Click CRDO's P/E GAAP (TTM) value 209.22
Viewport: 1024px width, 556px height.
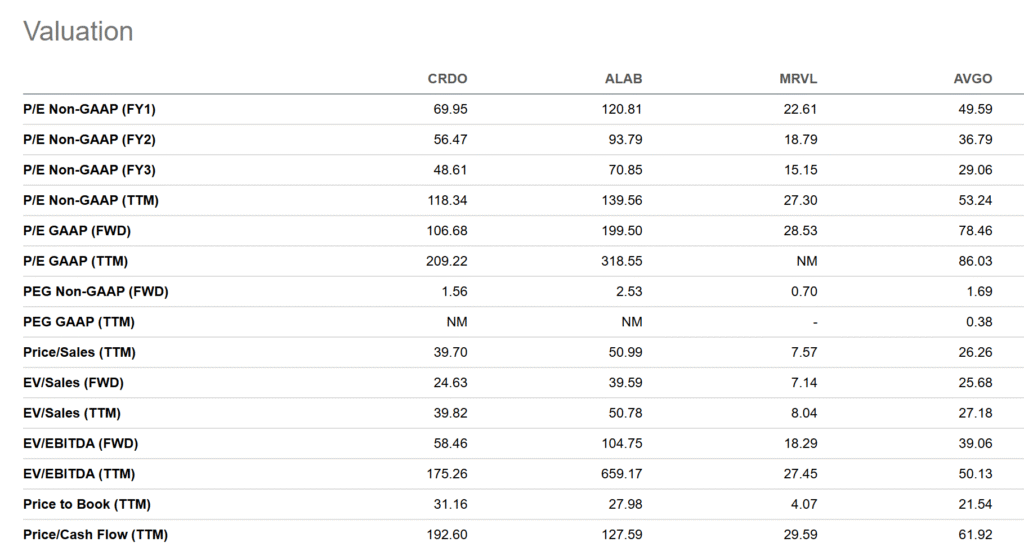point(447,261)
